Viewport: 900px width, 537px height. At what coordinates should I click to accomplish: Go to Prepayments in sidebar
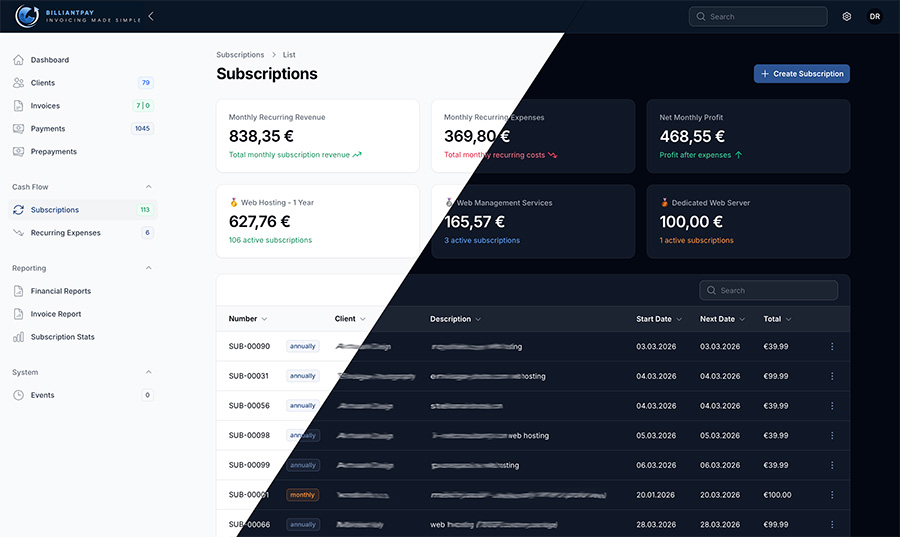(53, 152)
